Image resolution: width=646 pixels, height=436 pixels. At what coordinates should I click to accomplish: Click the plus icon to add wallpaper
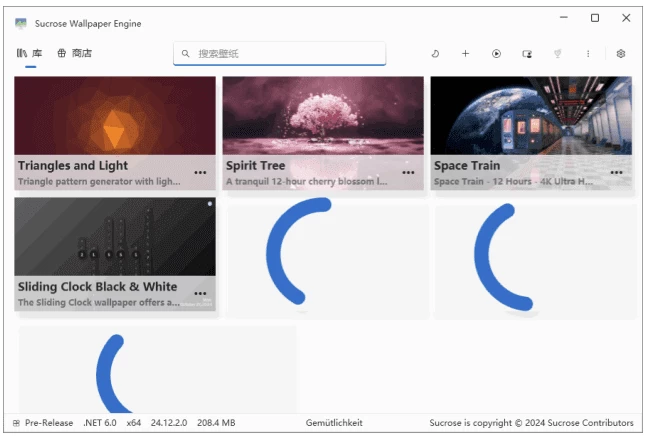(465, 54)
